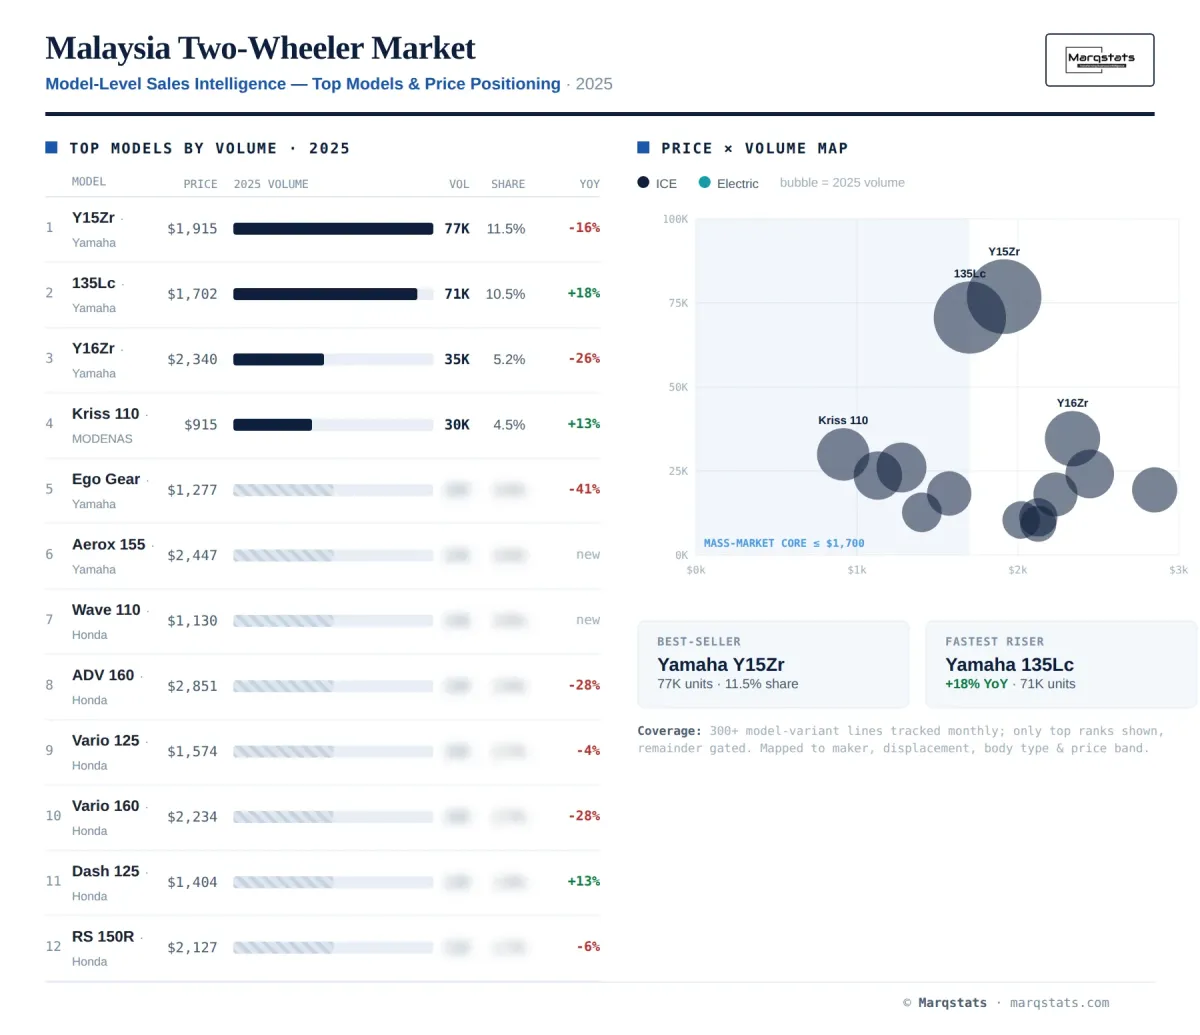Click the $2,851 price for ADV 160
The width and height of the screenshot is (1200, 1035).
pos(192,686)
